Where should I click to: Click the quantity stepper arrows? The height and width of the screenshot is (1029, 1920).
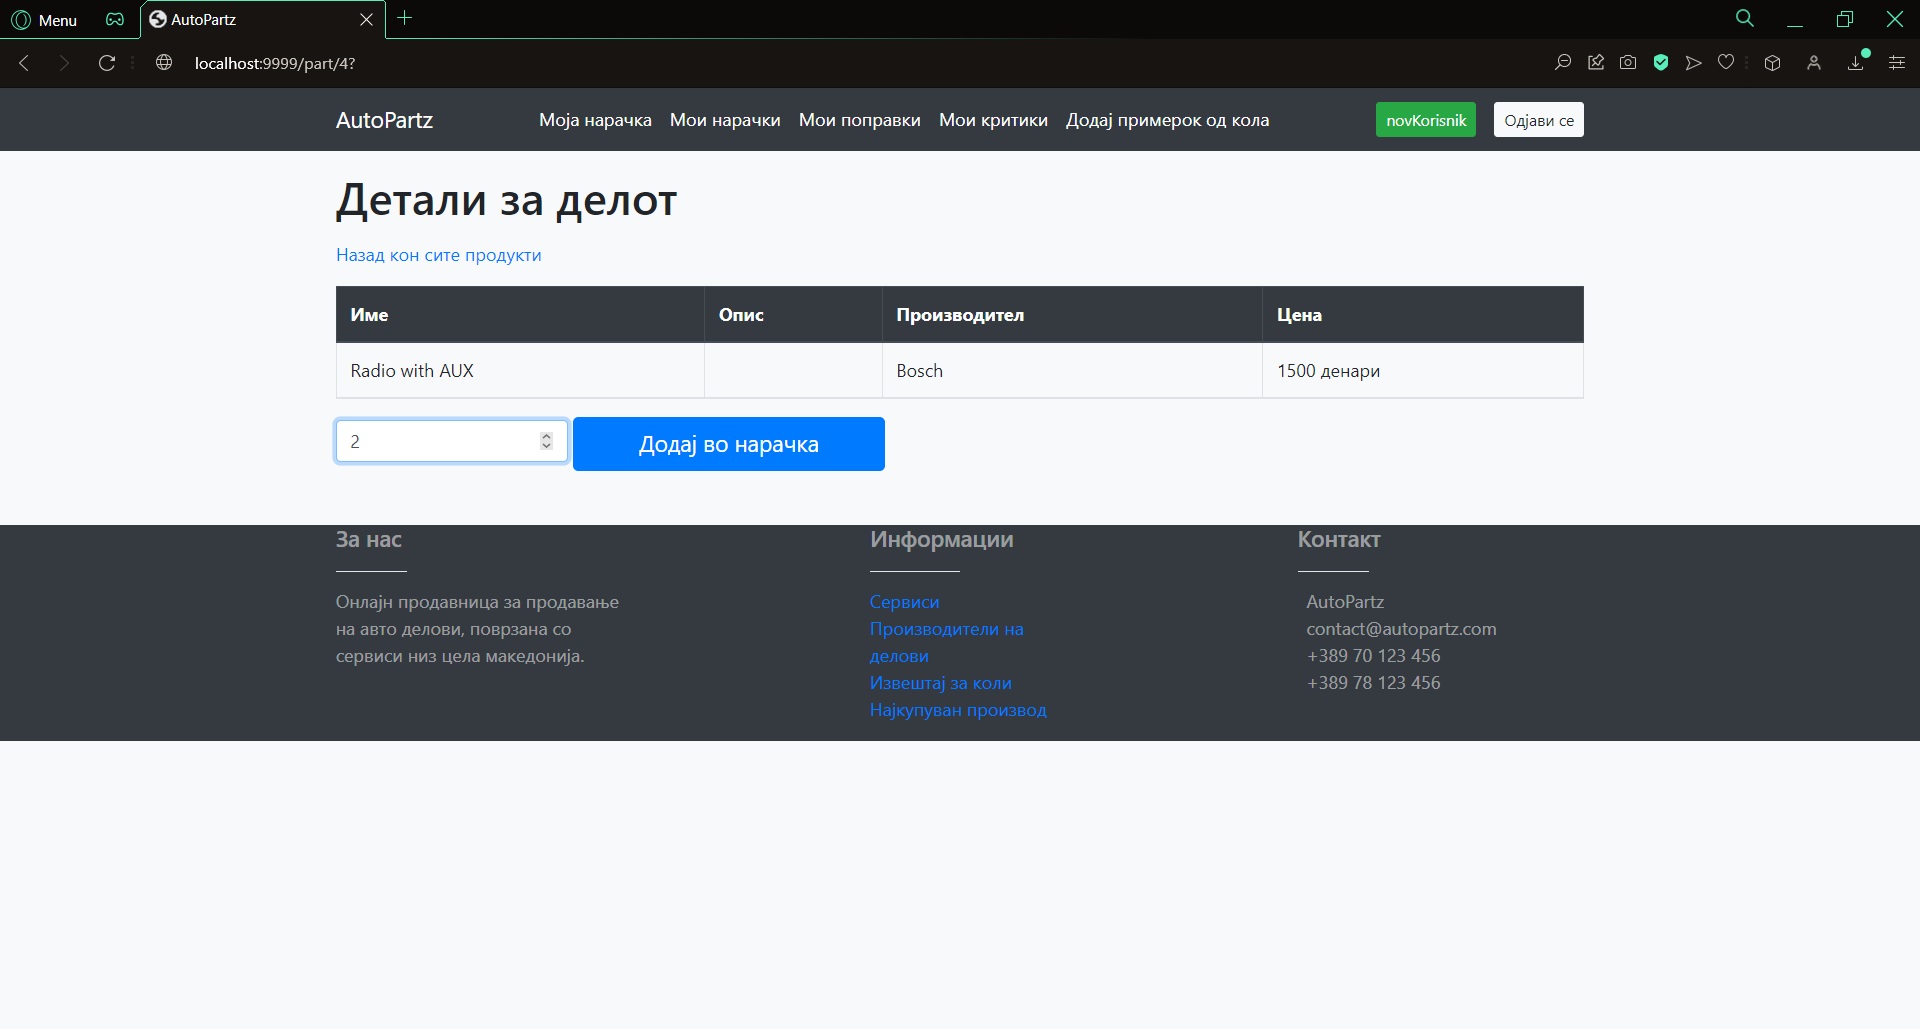(x=546, y=441)
